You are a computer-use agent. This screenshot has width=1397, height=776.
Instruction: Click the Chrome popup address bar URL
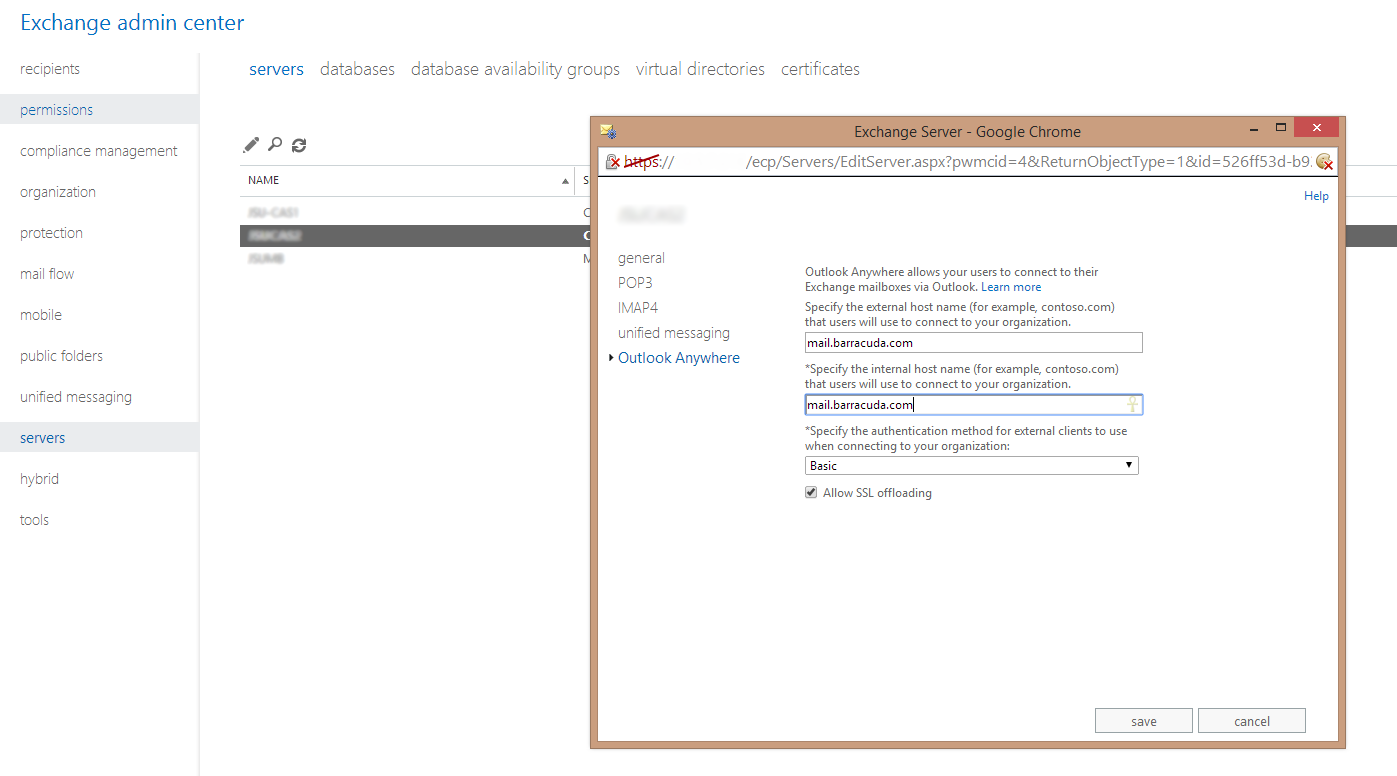click(968, 162)
